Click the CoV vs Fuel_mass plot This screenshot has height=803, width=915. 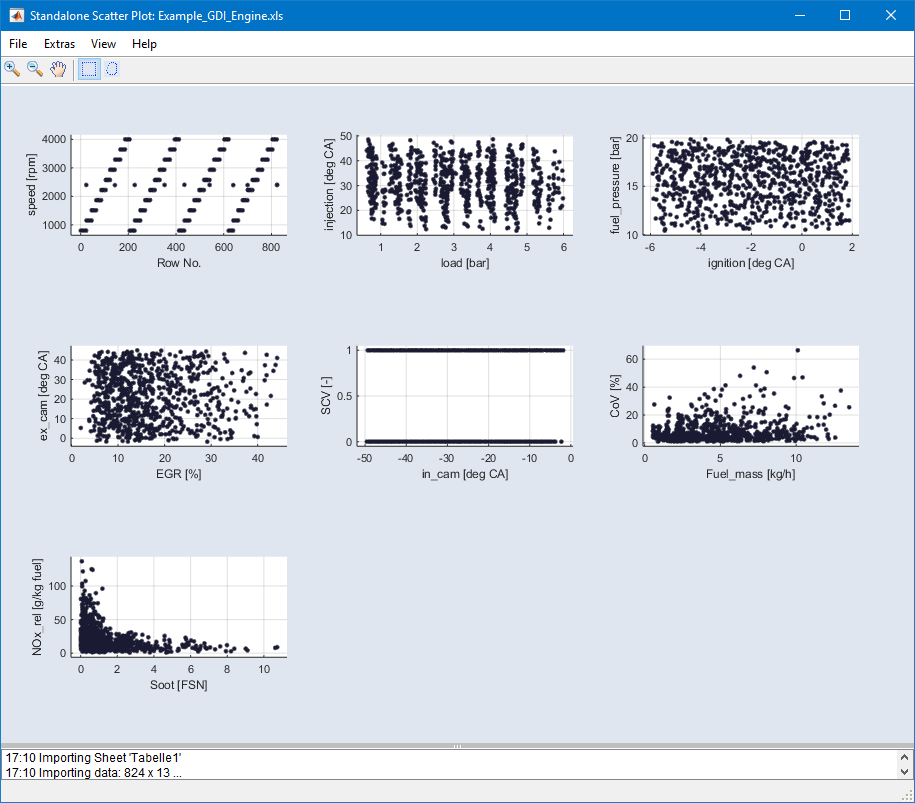pyautogui.click(x=751, y=396)
